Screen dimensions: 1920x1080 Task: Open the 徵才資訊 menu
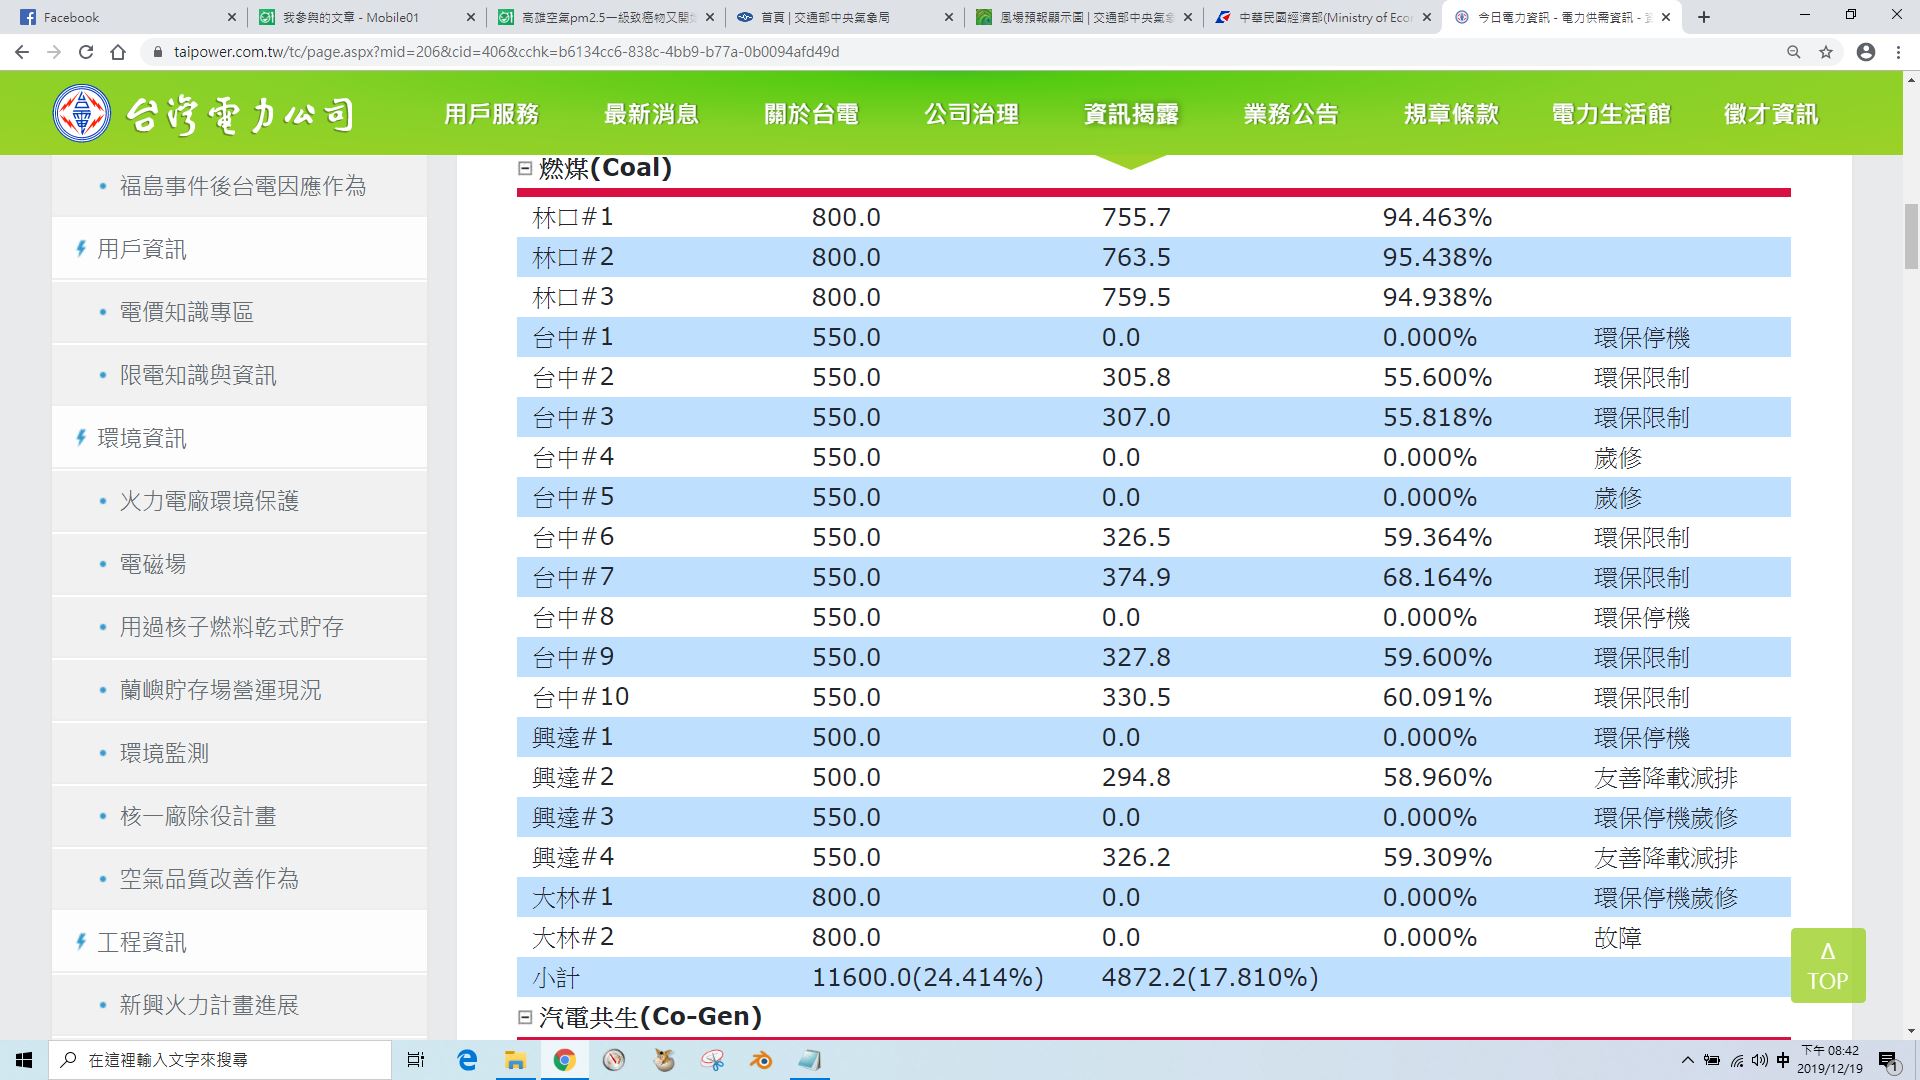pyautogui.click(x=1771, y=114)
